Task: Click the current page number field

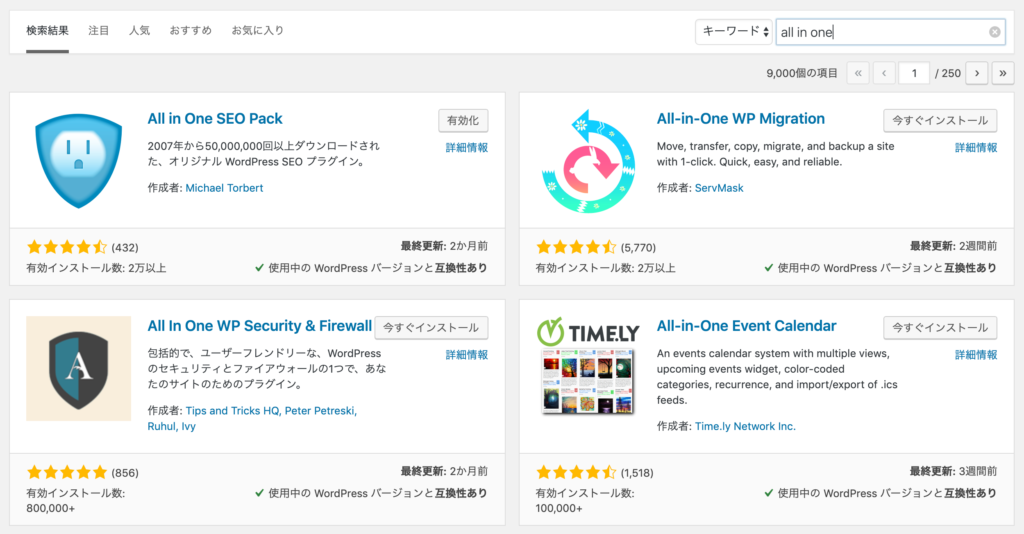Action: tap(913, 73)
